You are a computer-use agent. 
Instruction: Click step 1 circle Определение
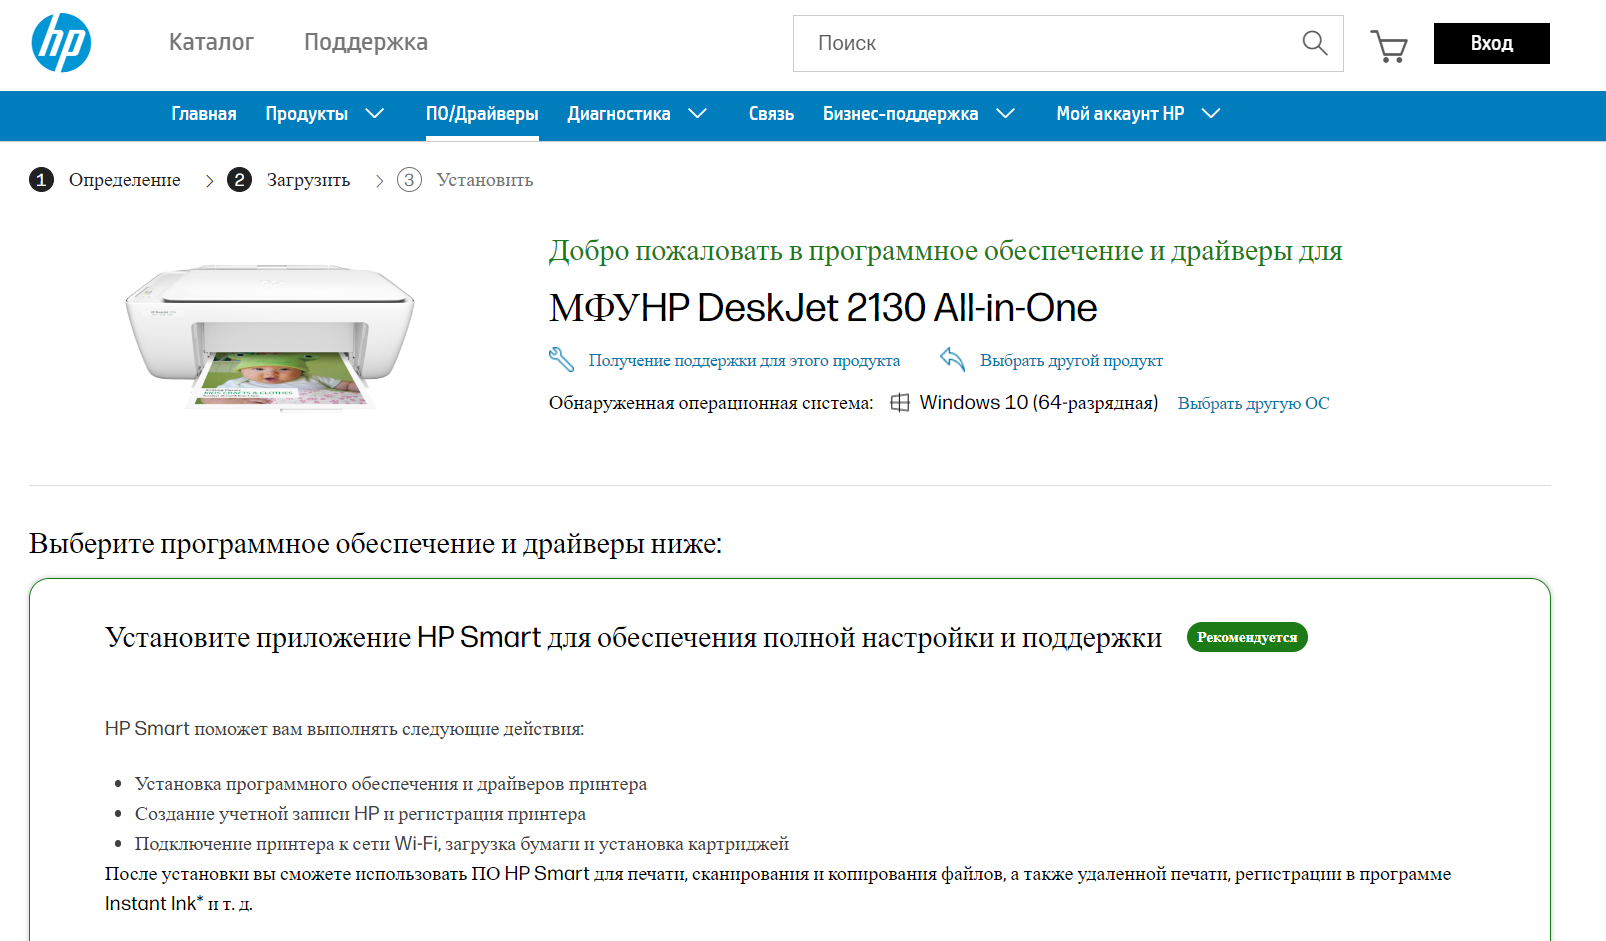(41, 180)
